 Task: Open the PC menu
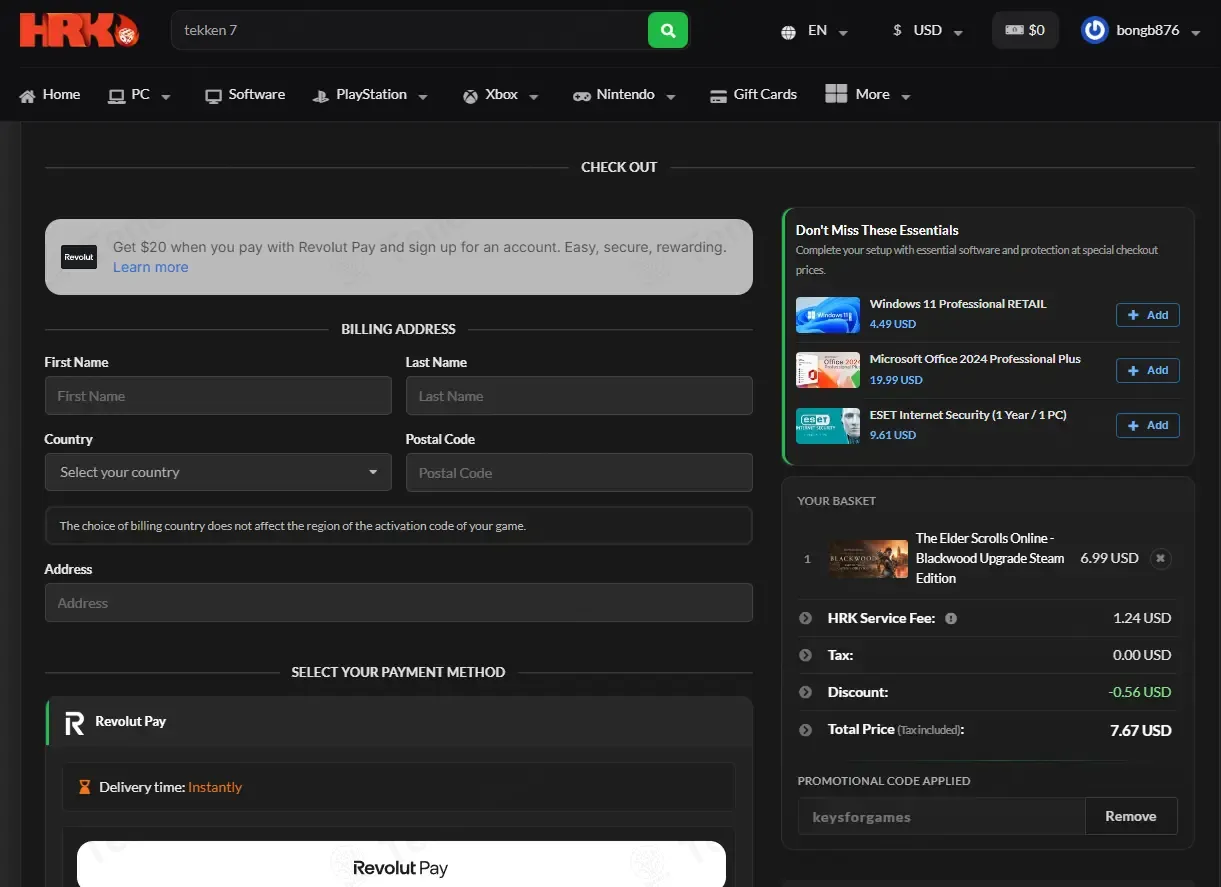[140, 95]
